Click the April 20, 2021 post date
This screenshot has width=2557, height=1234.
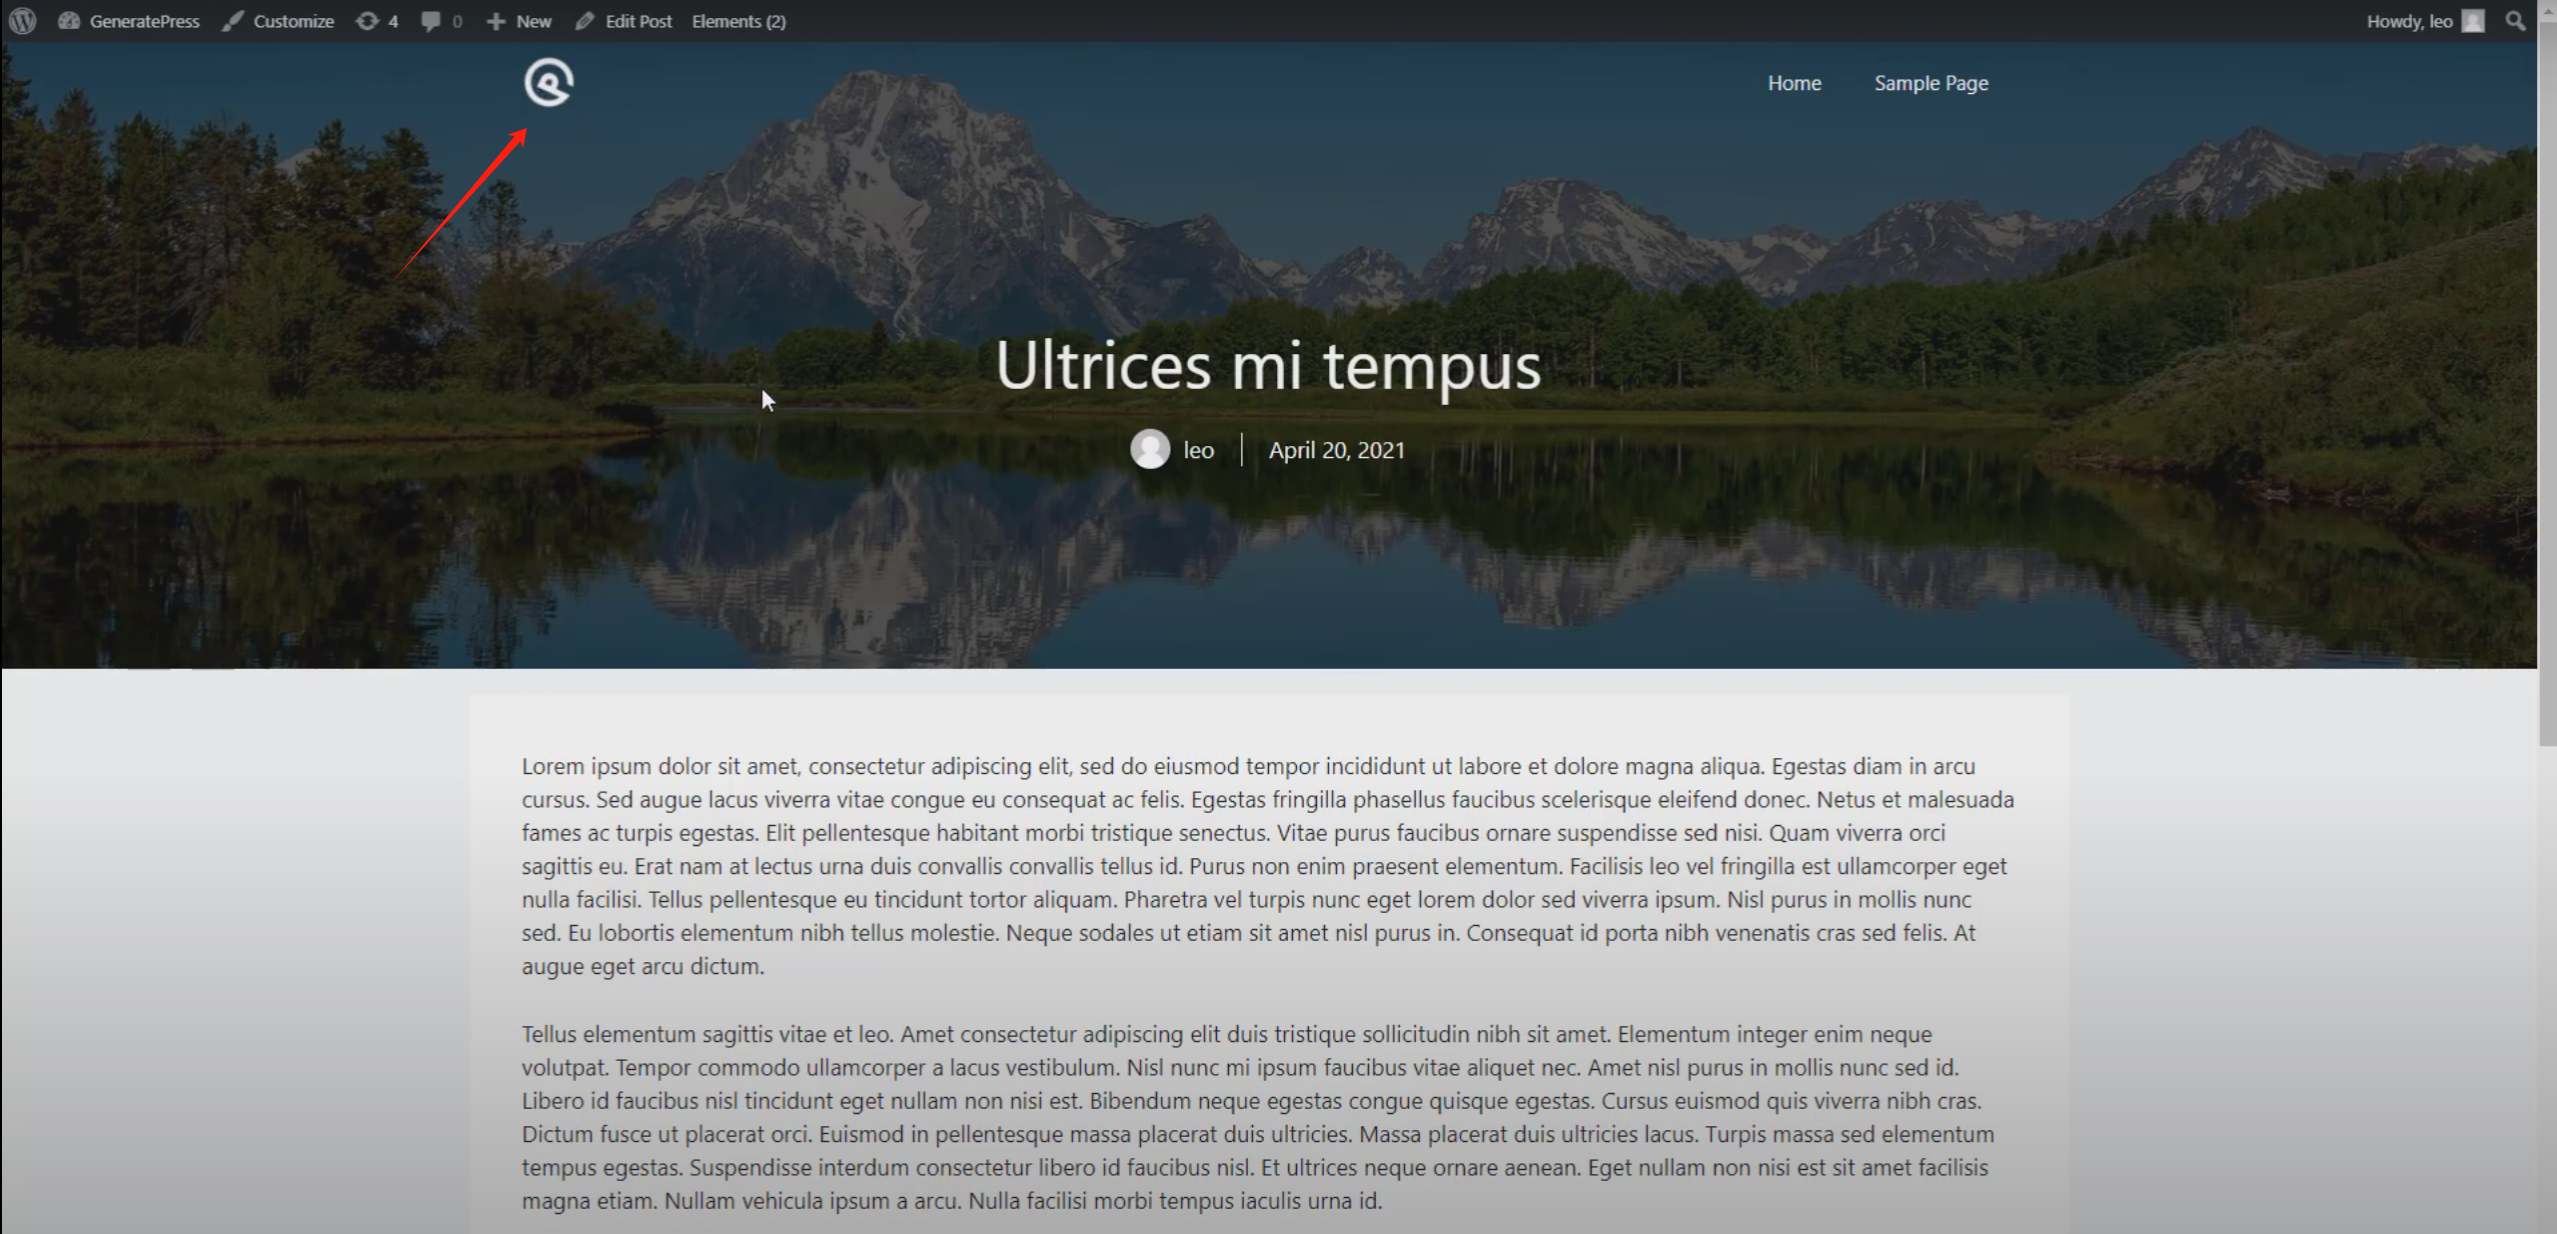point(1336,450)
